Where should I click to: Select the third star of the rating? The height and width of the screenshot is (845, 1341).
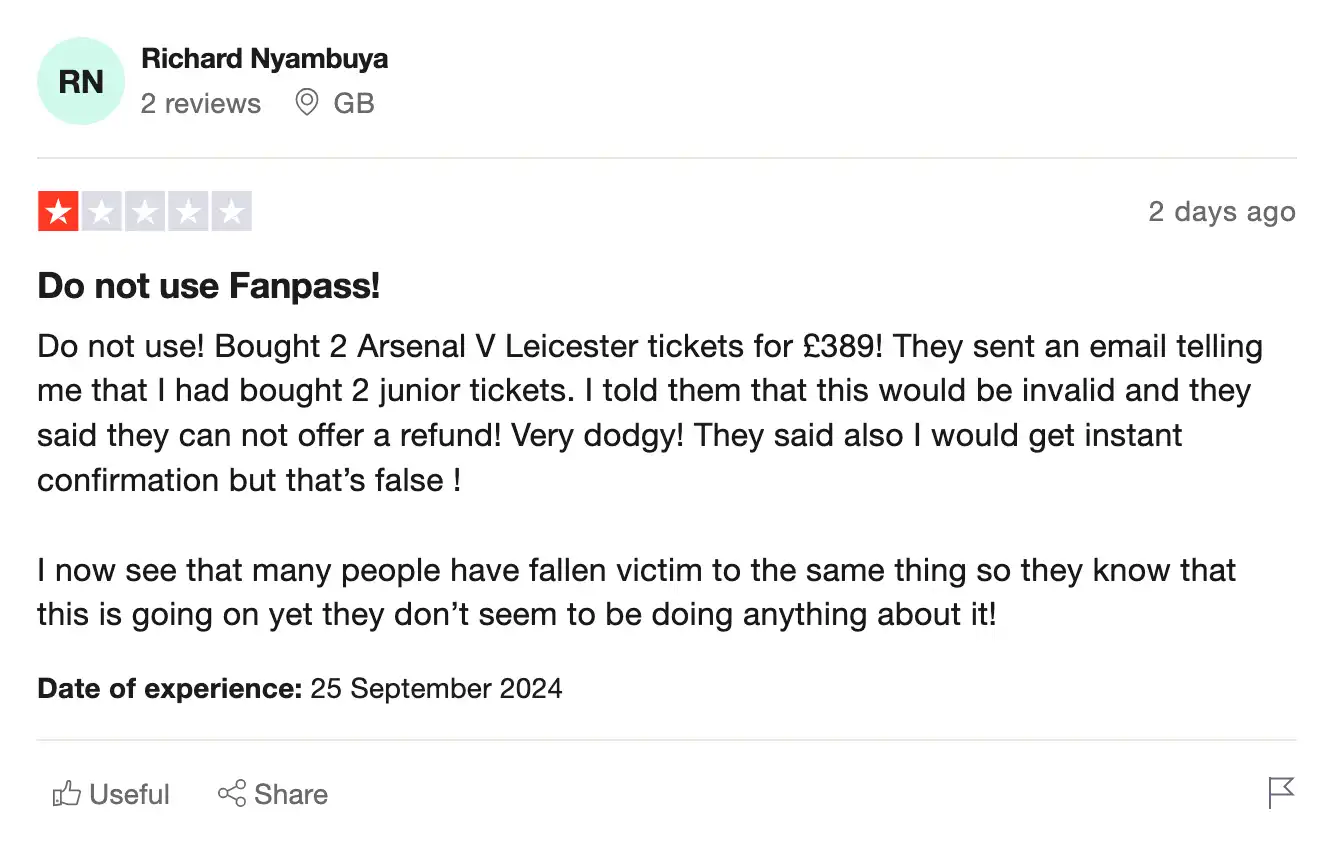[x=145, y=211]
